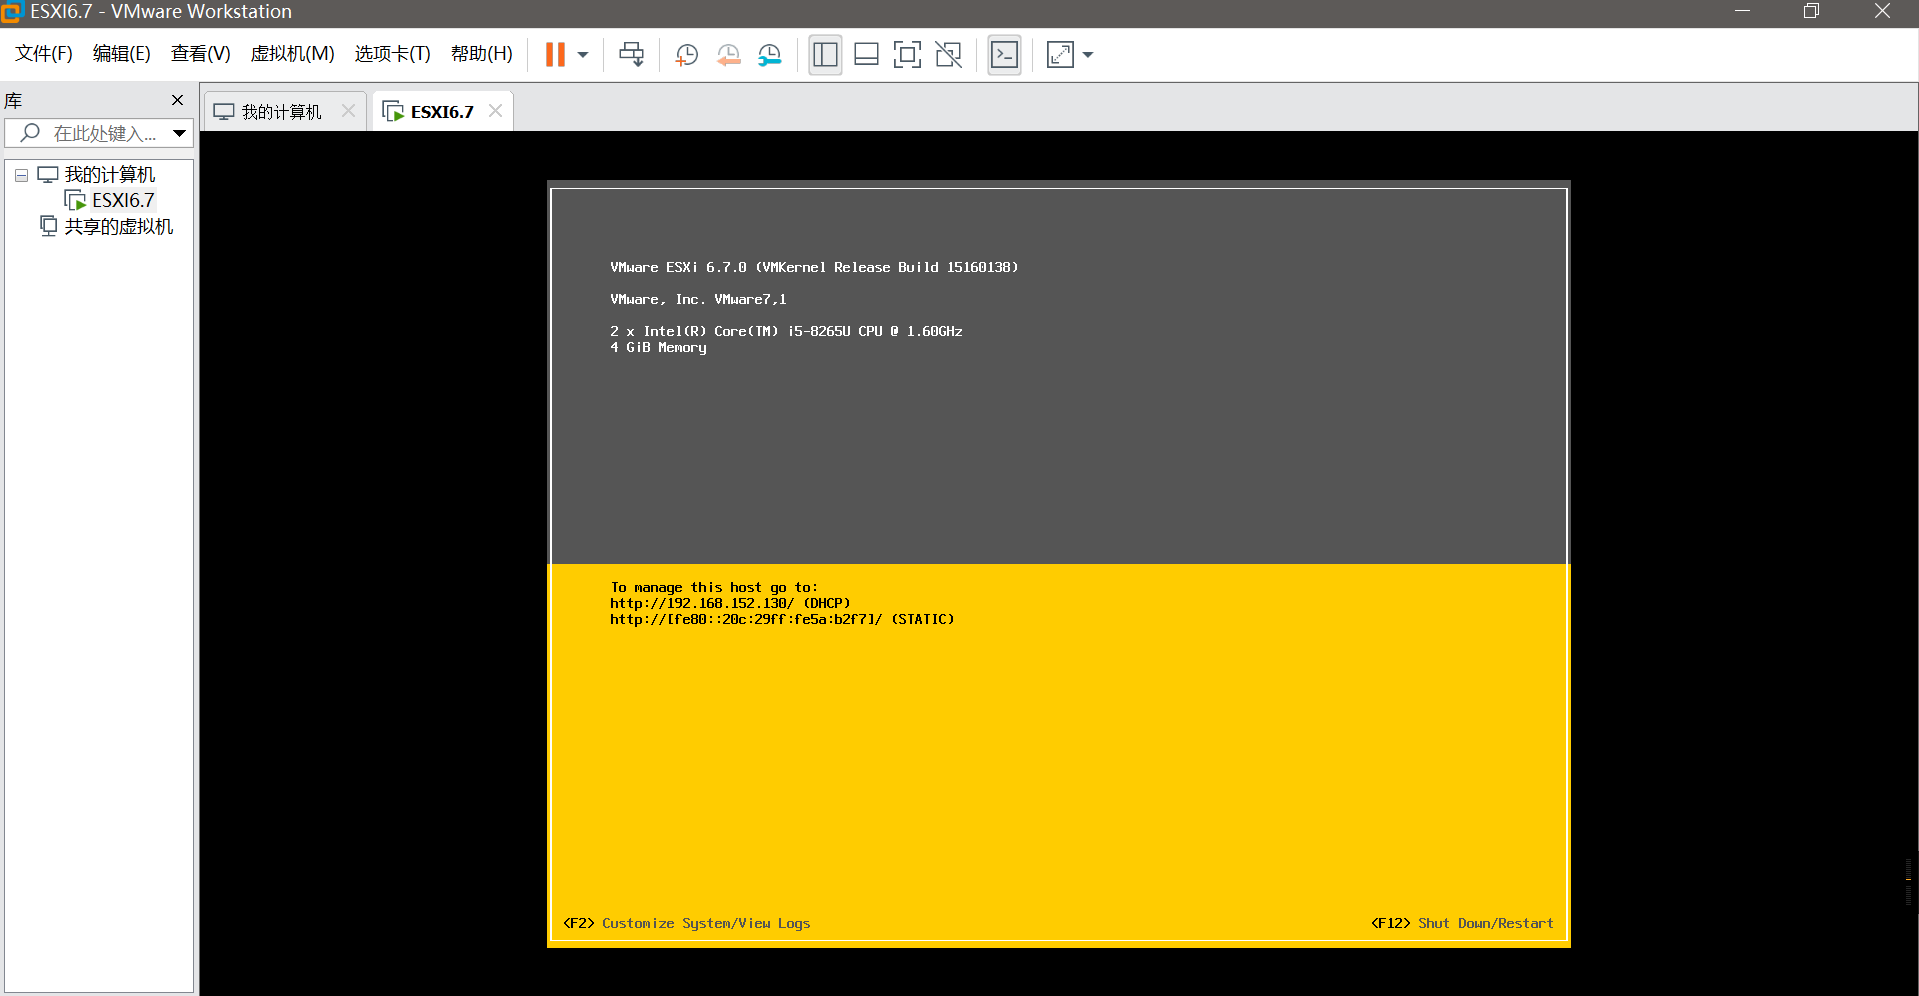Take a snapshot of this virtual machine

click(686, 54)
